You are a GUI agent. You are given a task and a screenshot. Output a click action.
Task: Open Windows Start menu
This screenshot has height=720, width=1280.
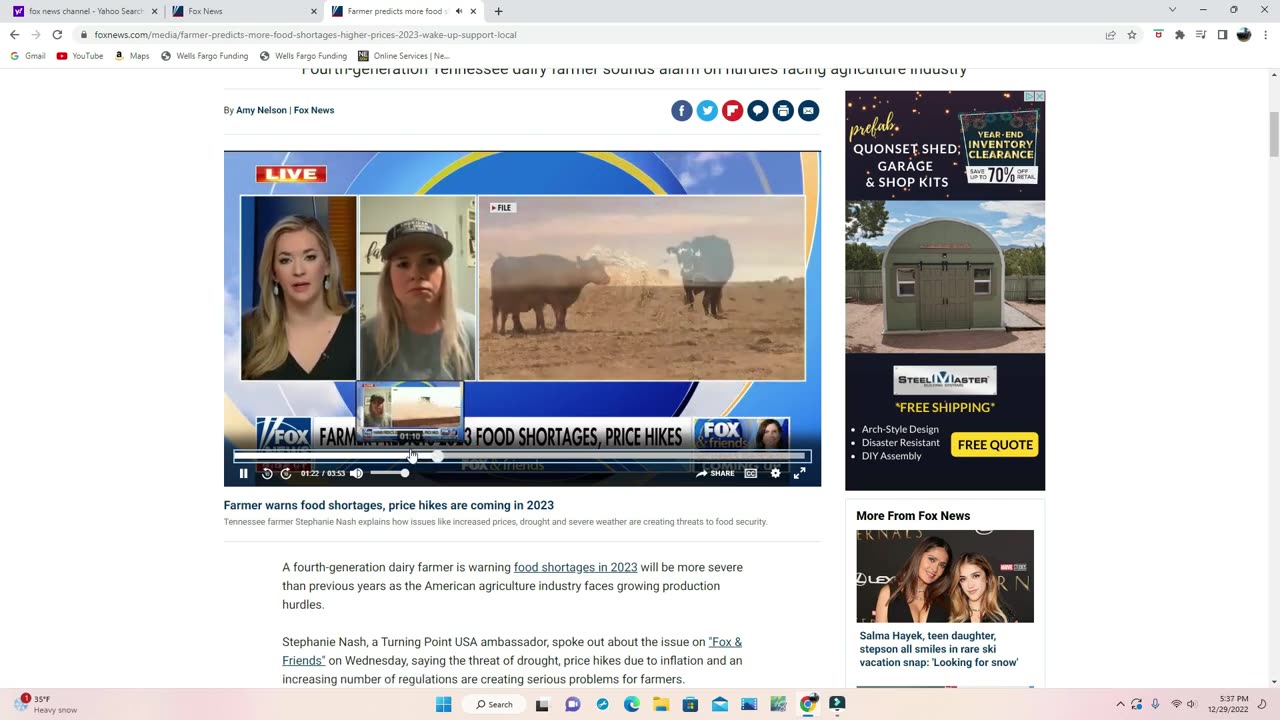click(x=444, y=704)
